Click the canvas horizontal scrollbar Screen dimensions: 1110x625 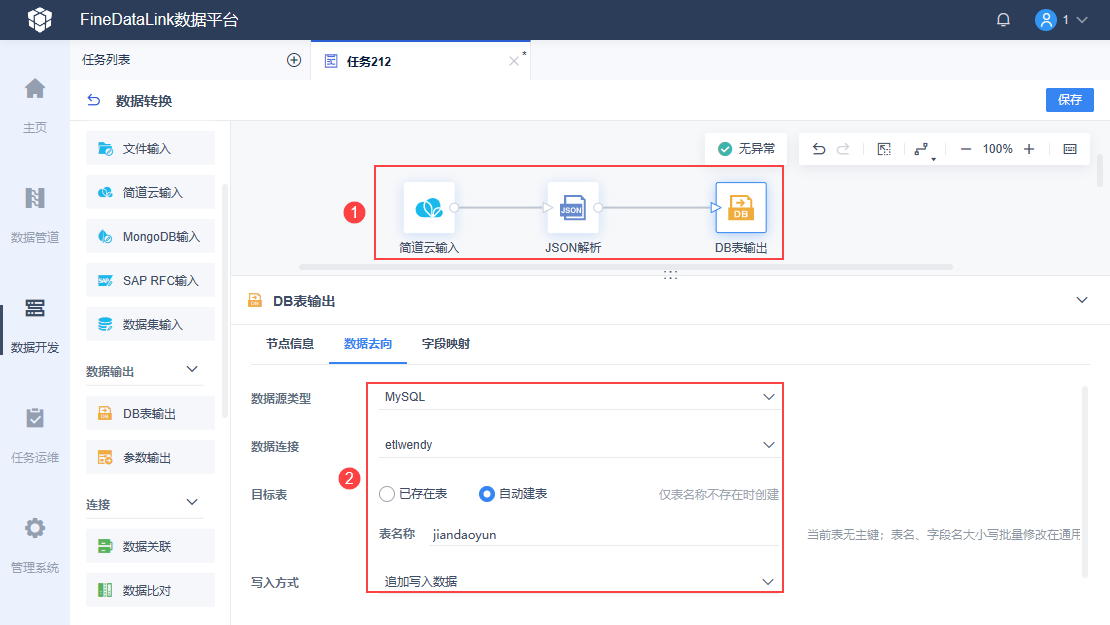tap(626, 267)
